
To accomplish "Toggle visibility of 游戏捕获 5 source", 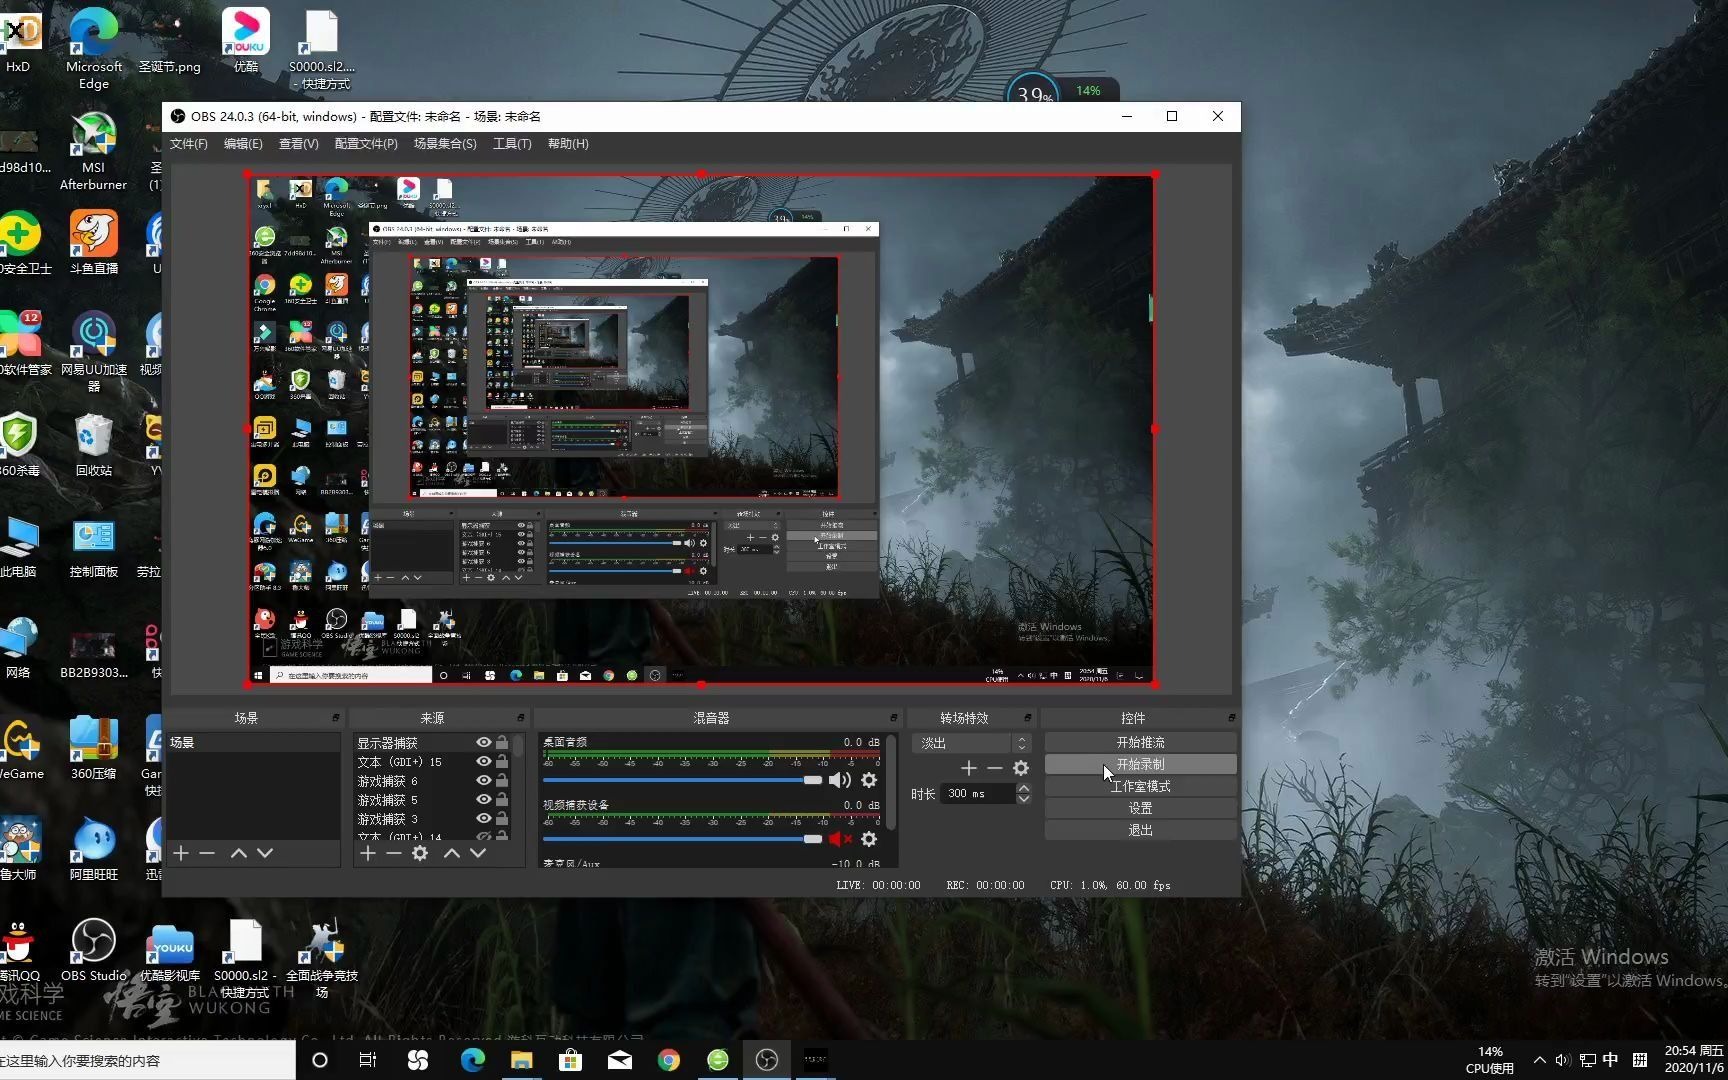I will pyautogui.click(x=484, y=800).
